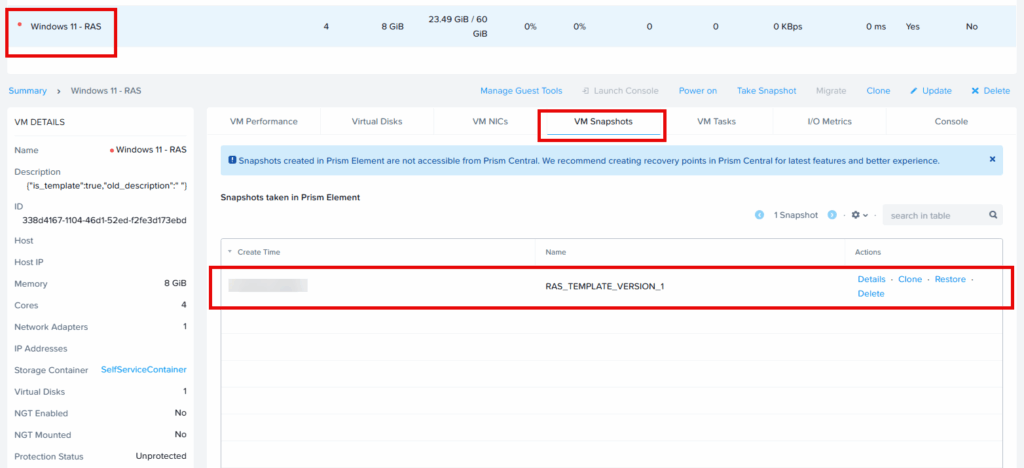Click 1 Snapshot count label
1024x468 pixels.
pos(795,215)
